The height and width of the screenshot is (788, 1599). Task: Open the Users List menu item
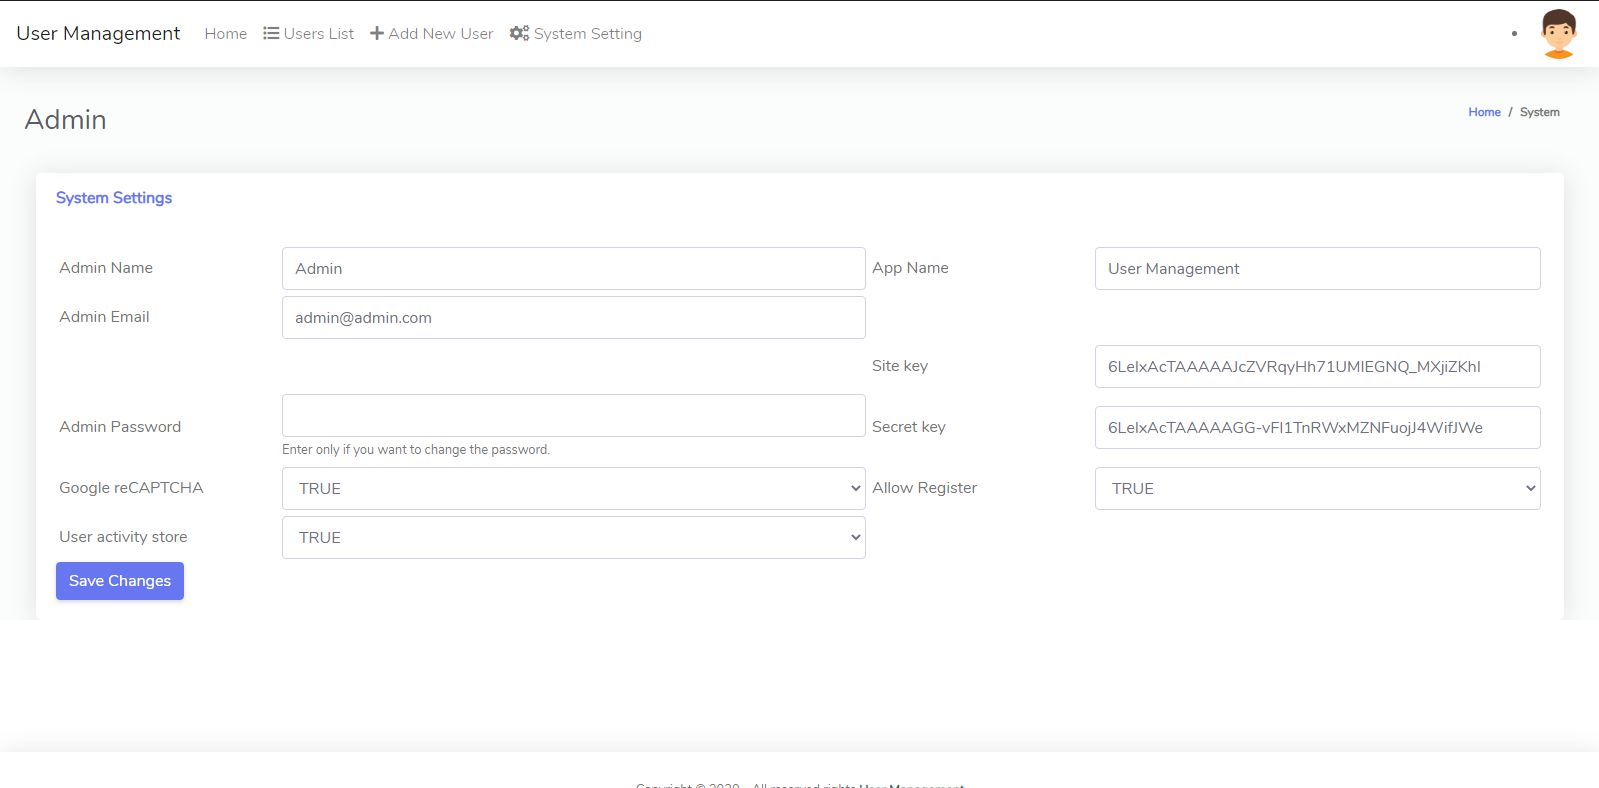[318, 34]
